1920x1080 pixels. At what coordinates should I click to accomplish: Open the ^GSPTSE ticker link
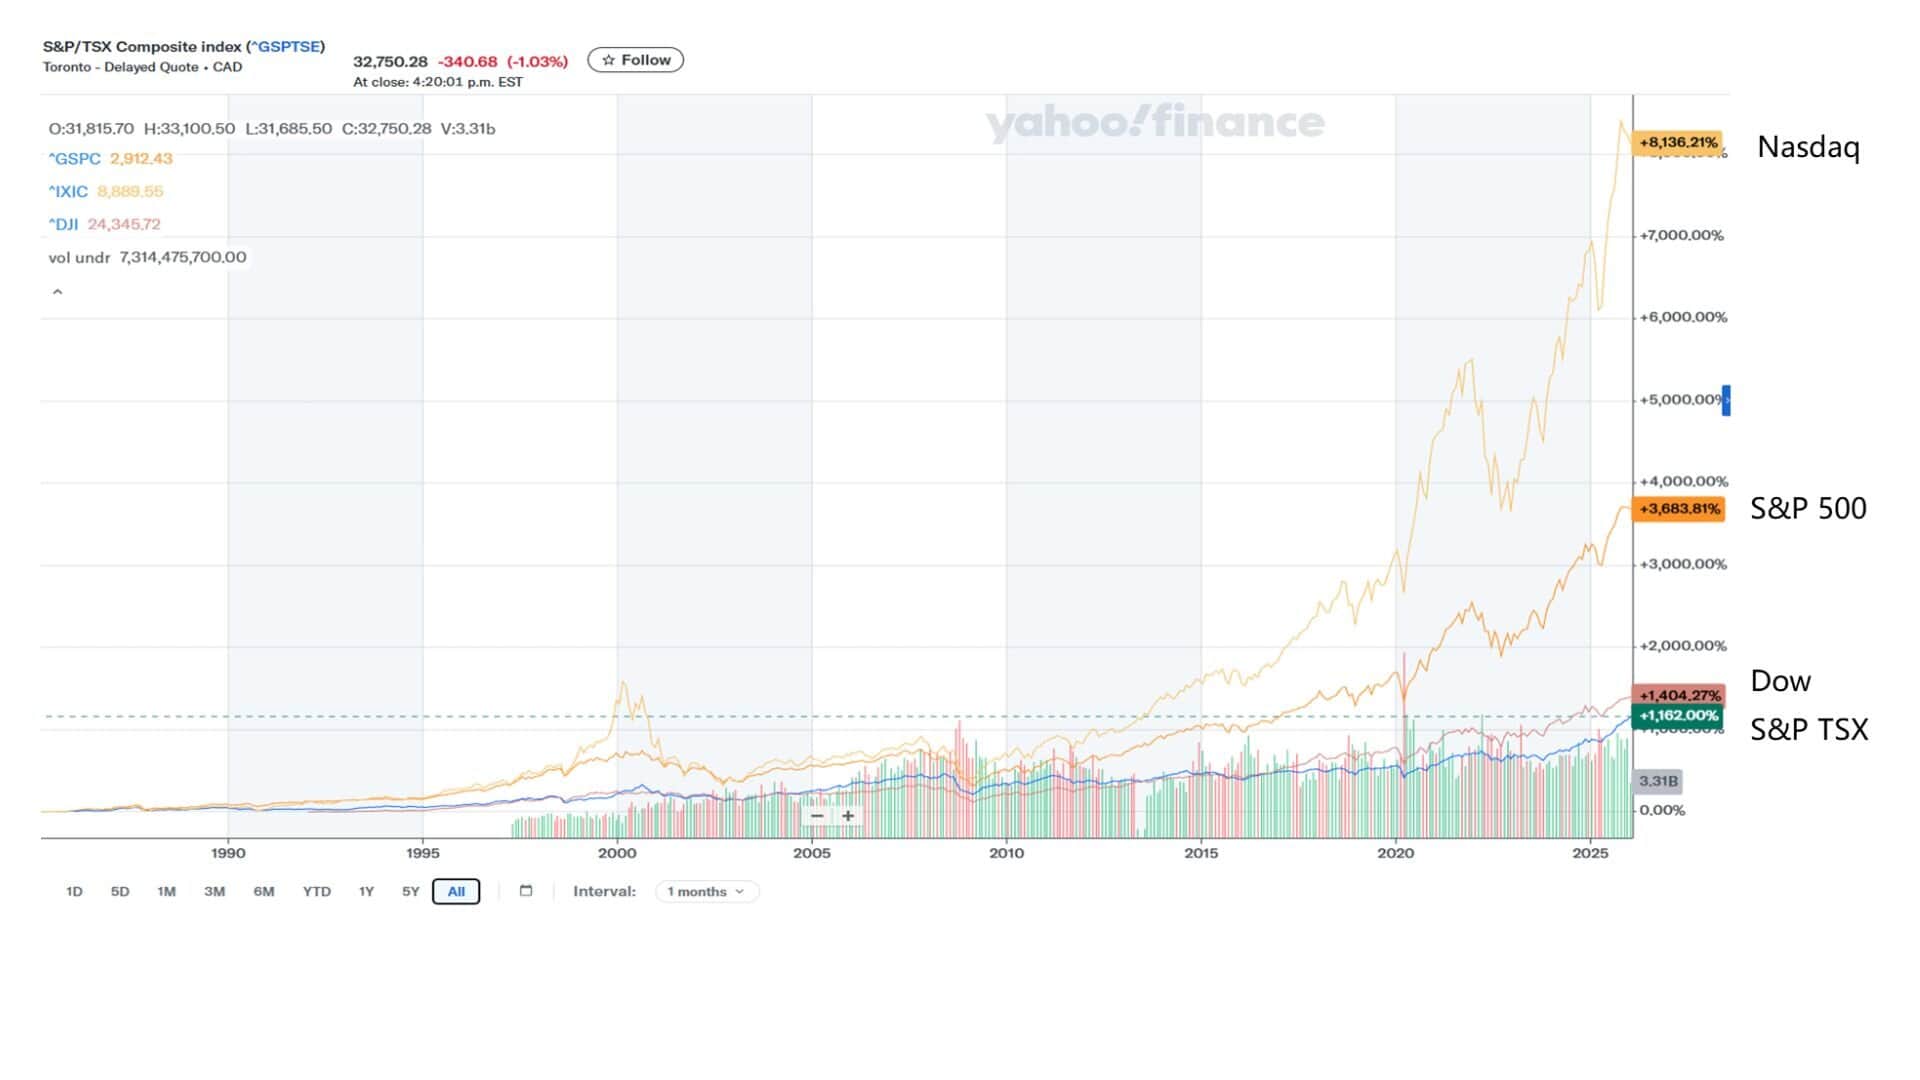coord(286,47)
